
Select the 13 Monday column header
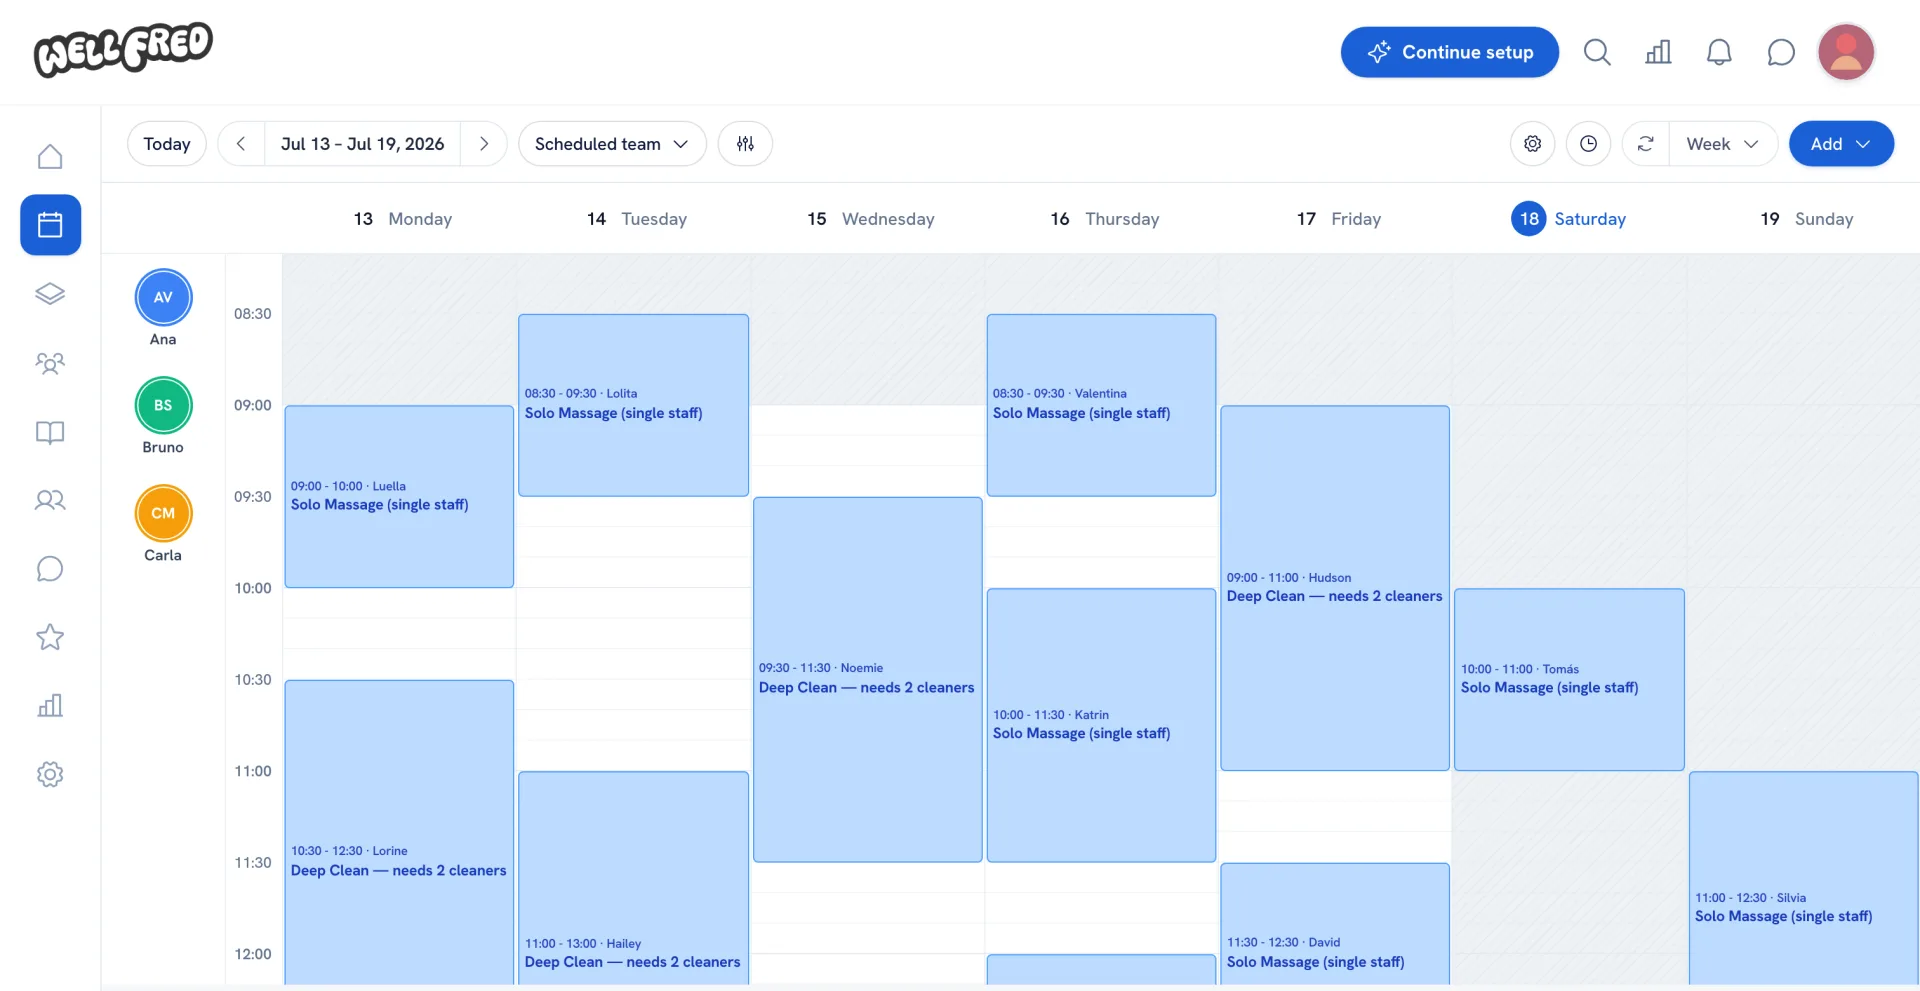tap(403, 219)
